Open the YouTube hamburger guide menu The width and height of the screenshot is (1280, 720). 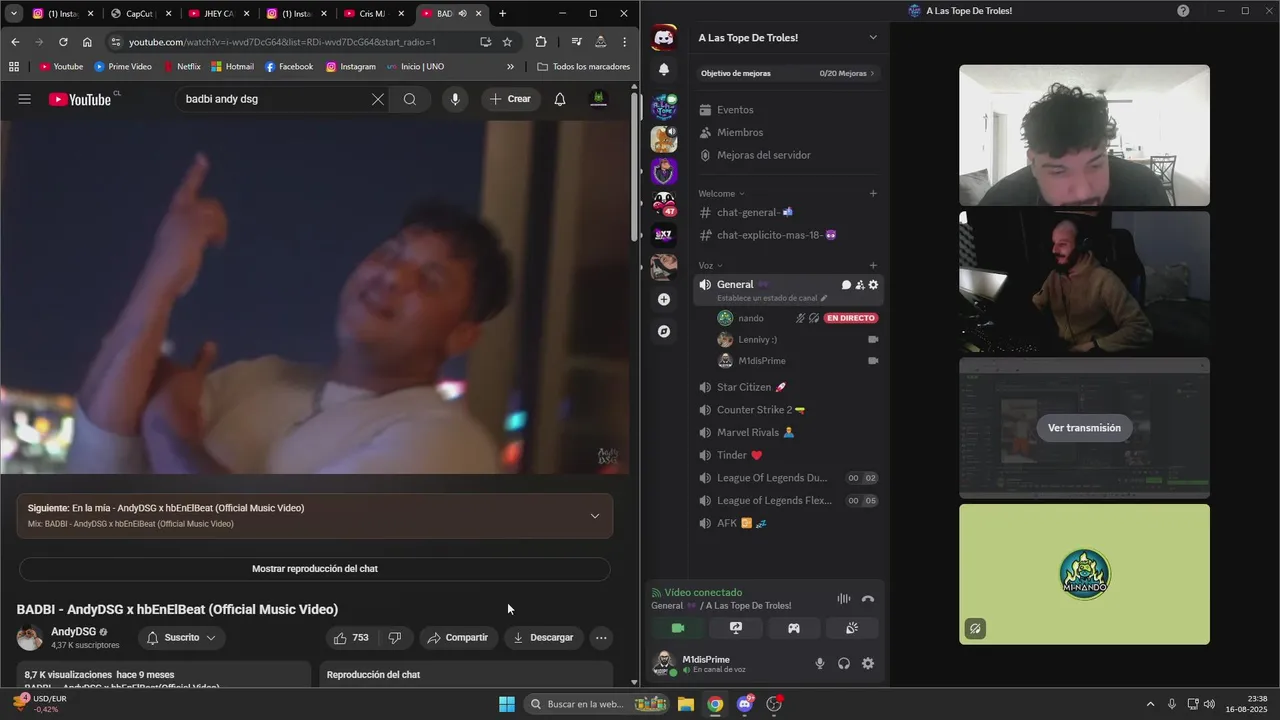click(25, 99)
